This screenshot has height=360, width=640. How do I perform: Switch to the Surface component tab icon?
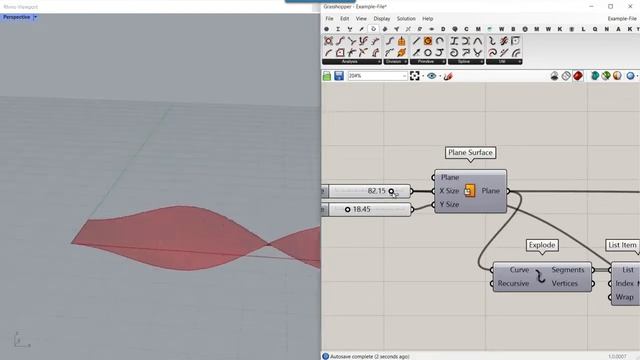(x=385, y=29)
